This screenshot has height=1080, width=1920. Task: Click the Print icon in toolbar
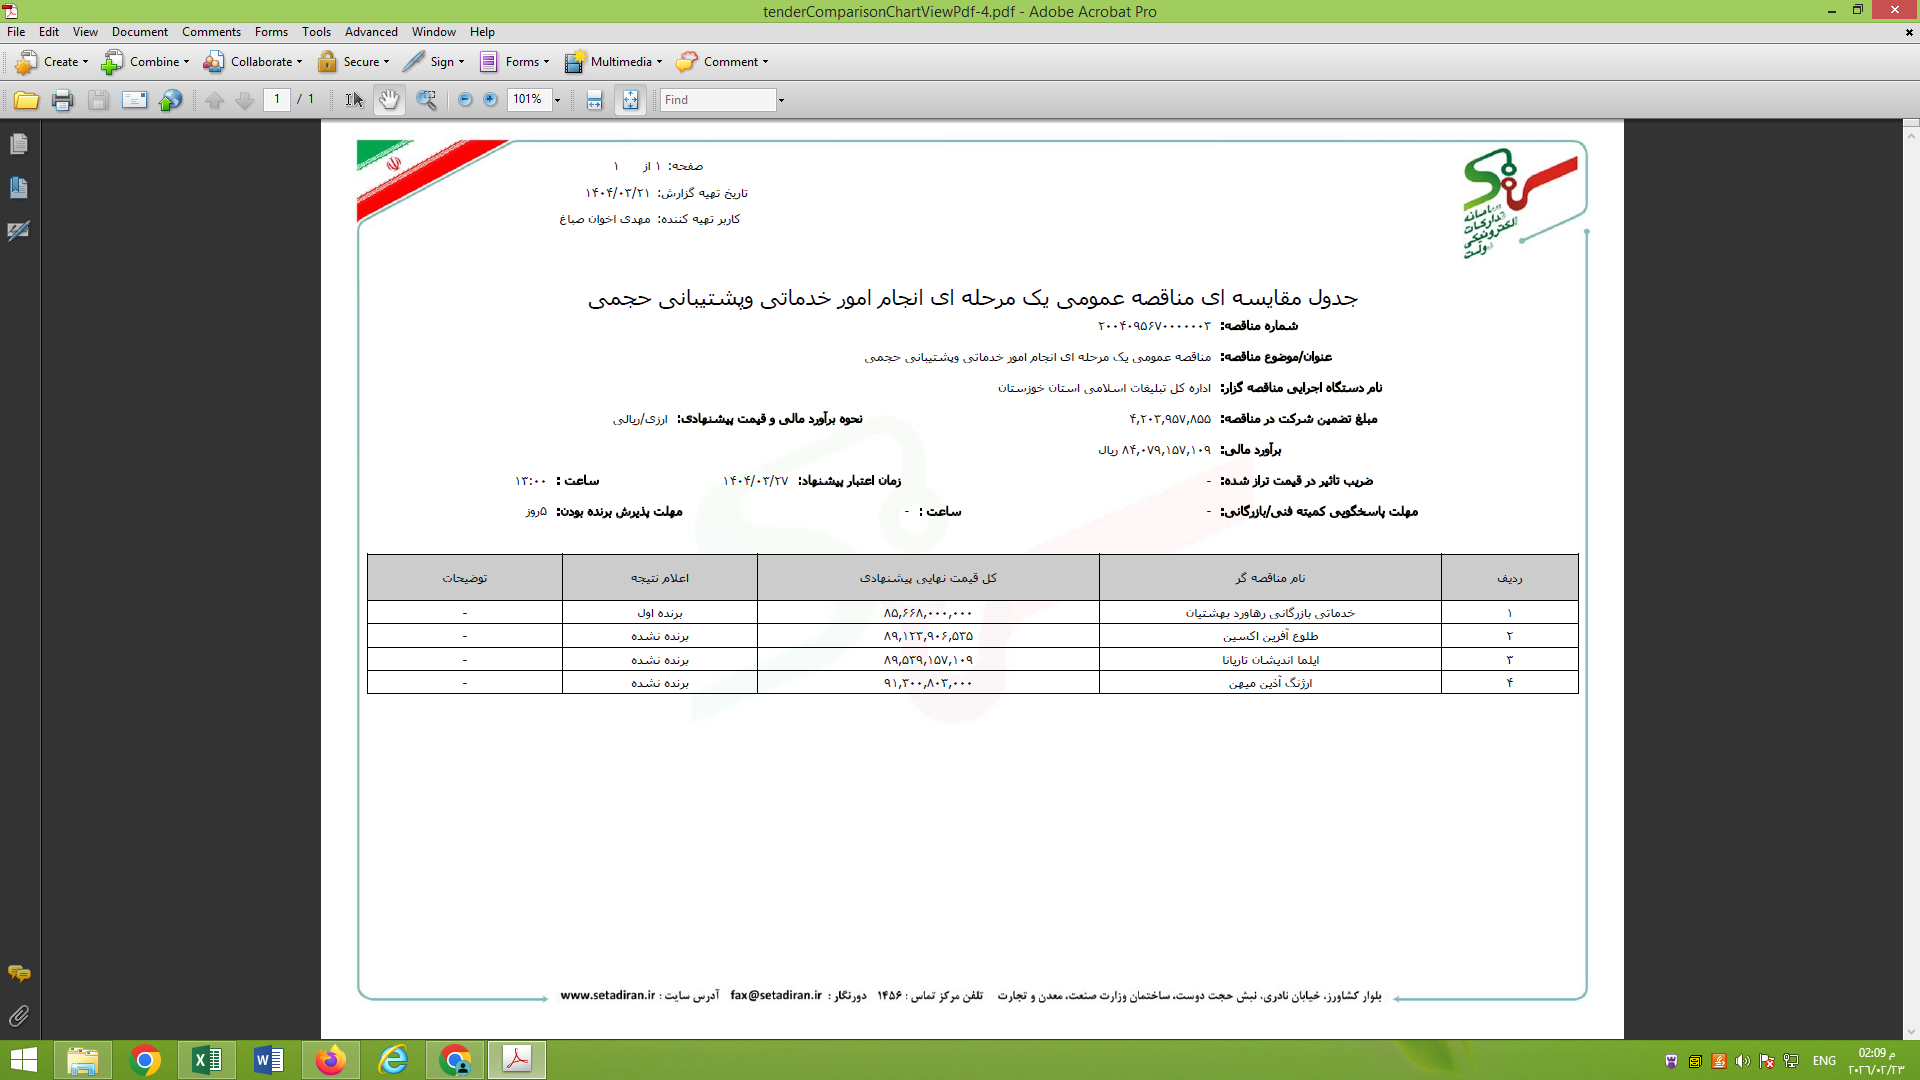[62, 100]
